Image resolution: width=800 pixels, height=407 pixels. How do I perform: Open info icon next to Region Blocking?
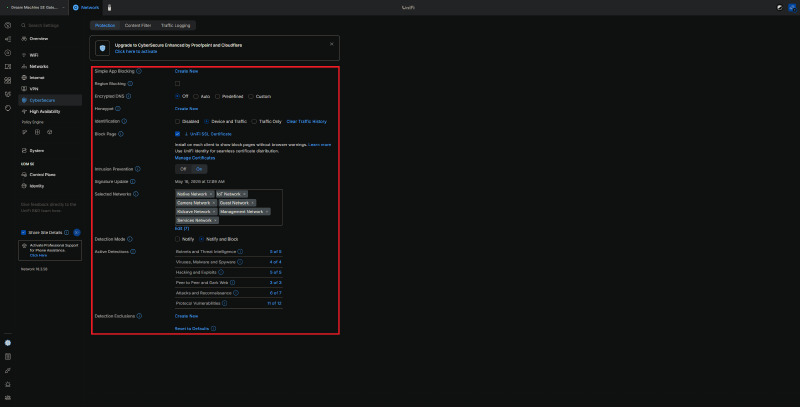[130, 84]
